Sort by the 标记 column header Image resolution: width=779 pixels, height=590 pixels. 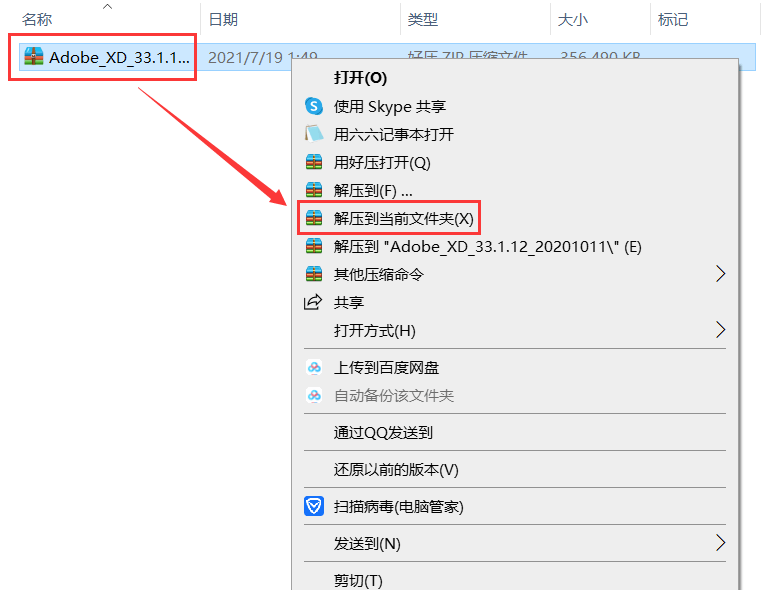tap(673, 19)
